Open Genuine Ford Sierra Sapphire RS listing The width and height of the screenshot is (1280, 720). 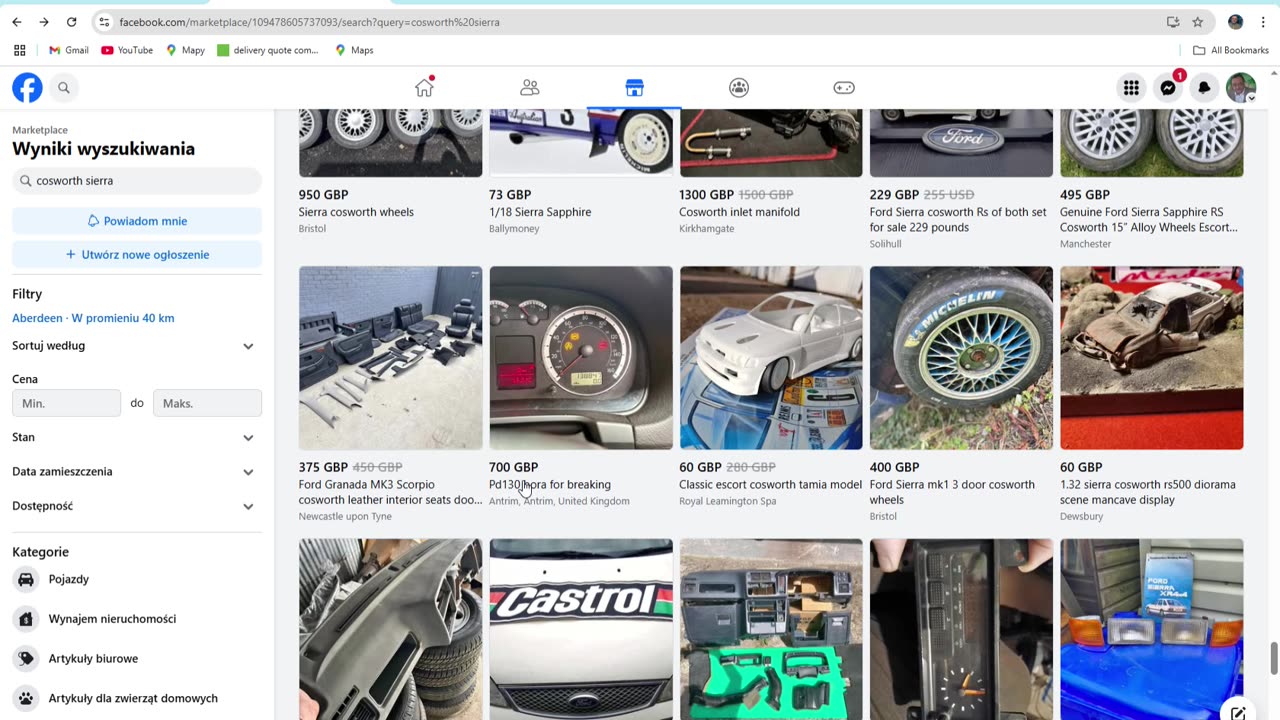click(x=1149, y=220)
